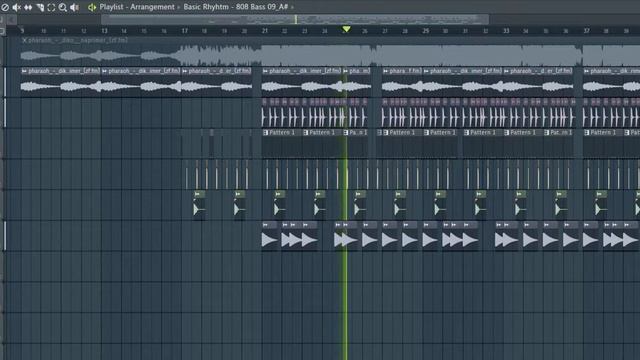Select Pattern 1 clip title at bar 31

click(x=483, y=133)
